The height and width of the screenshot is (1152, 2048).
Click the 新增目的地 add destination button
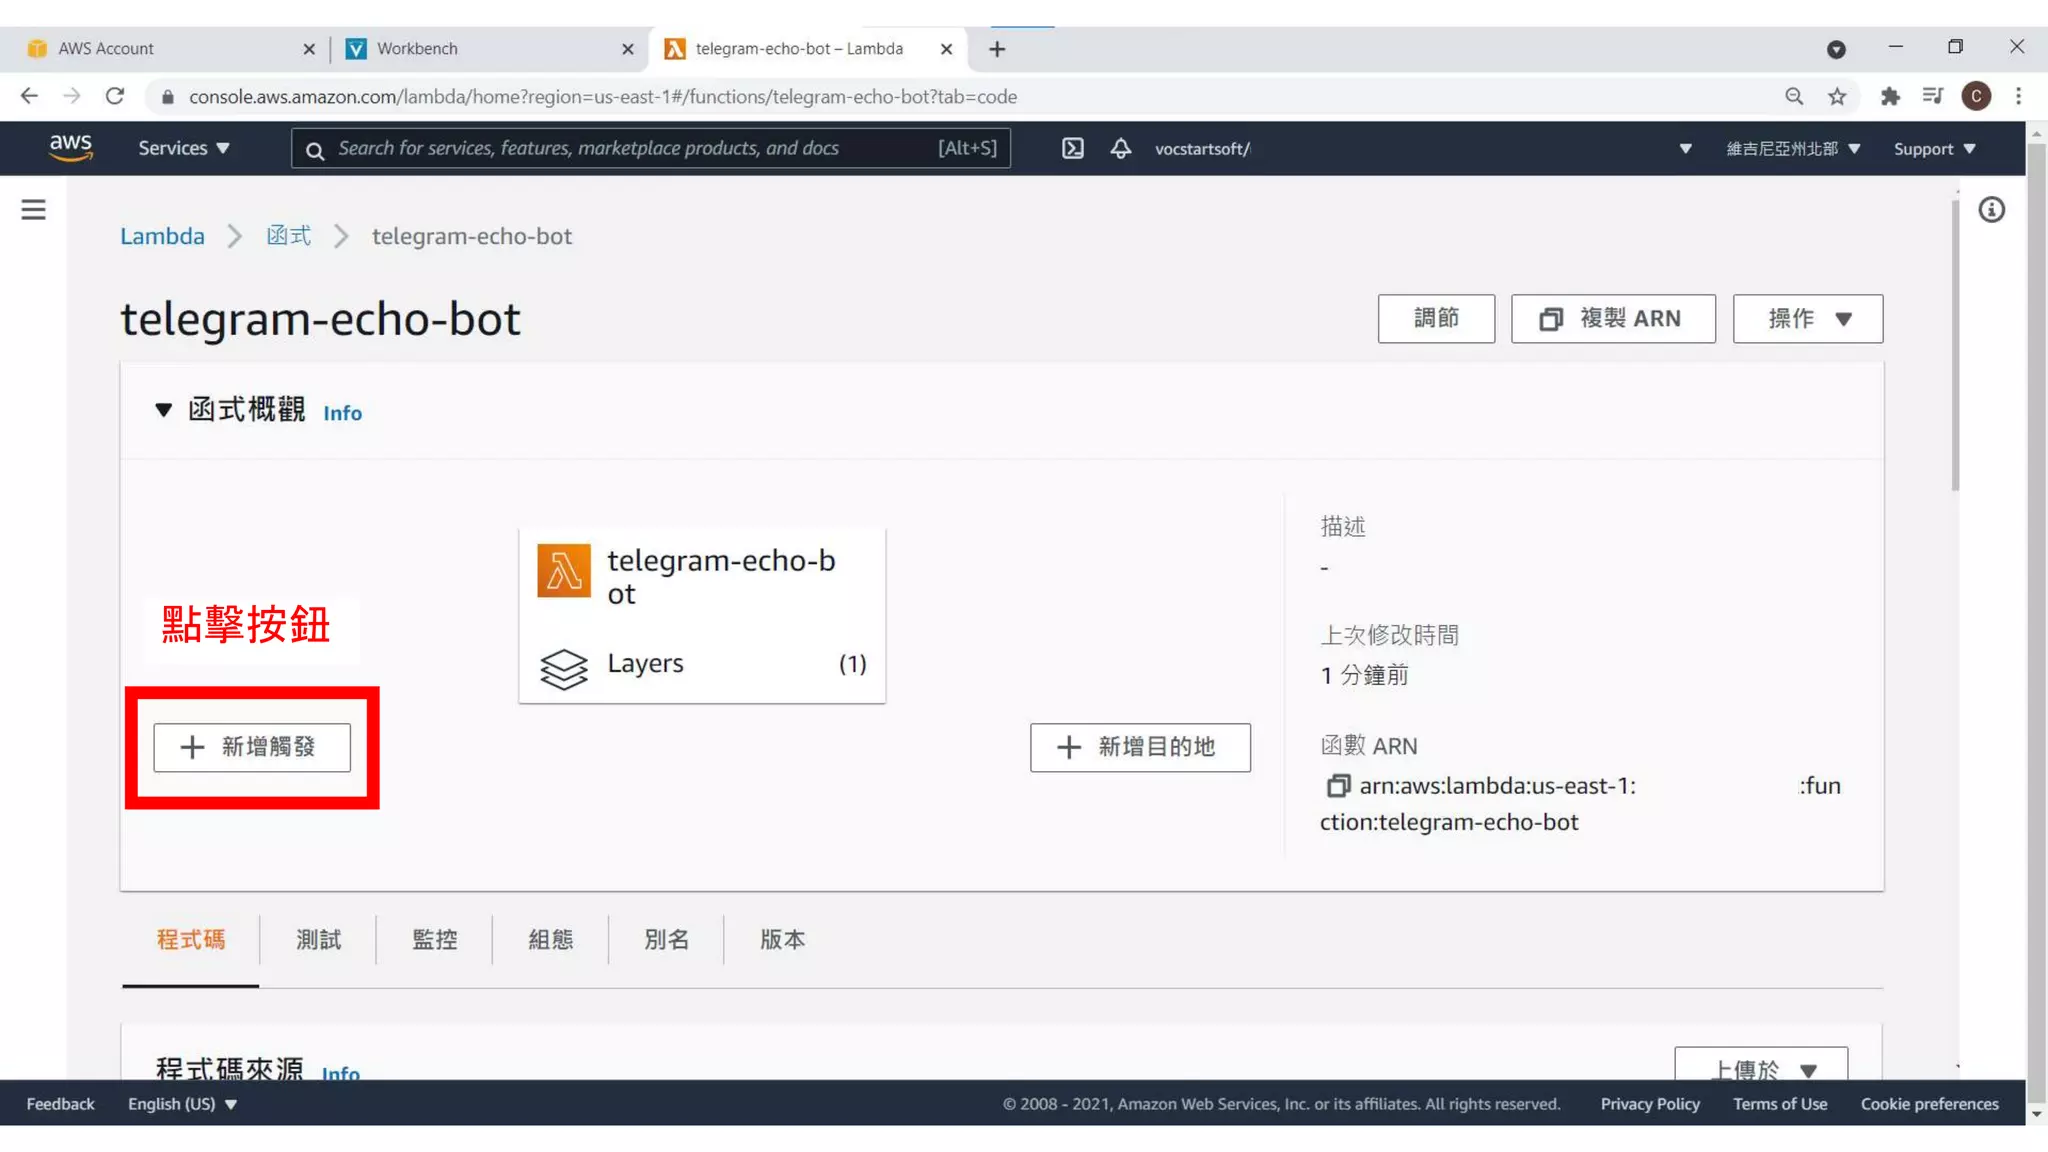pyautogui.click(x=1140, y=747)
